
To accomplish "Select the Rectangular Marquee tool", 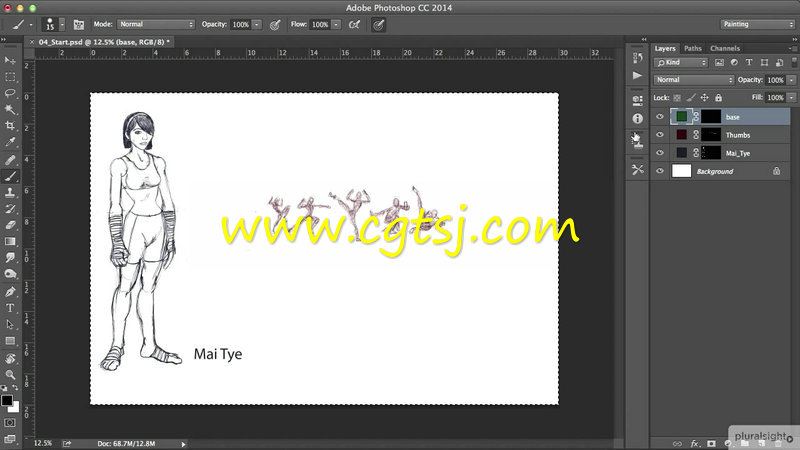I will 10,77.
